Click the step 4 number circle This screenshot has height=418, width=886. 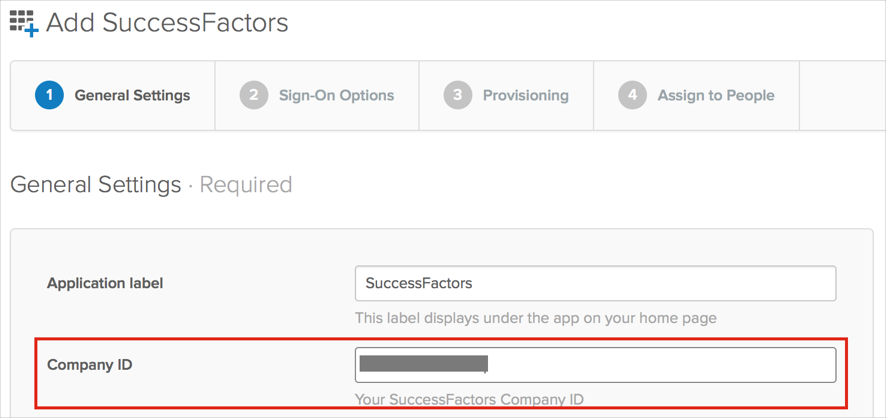632,96
